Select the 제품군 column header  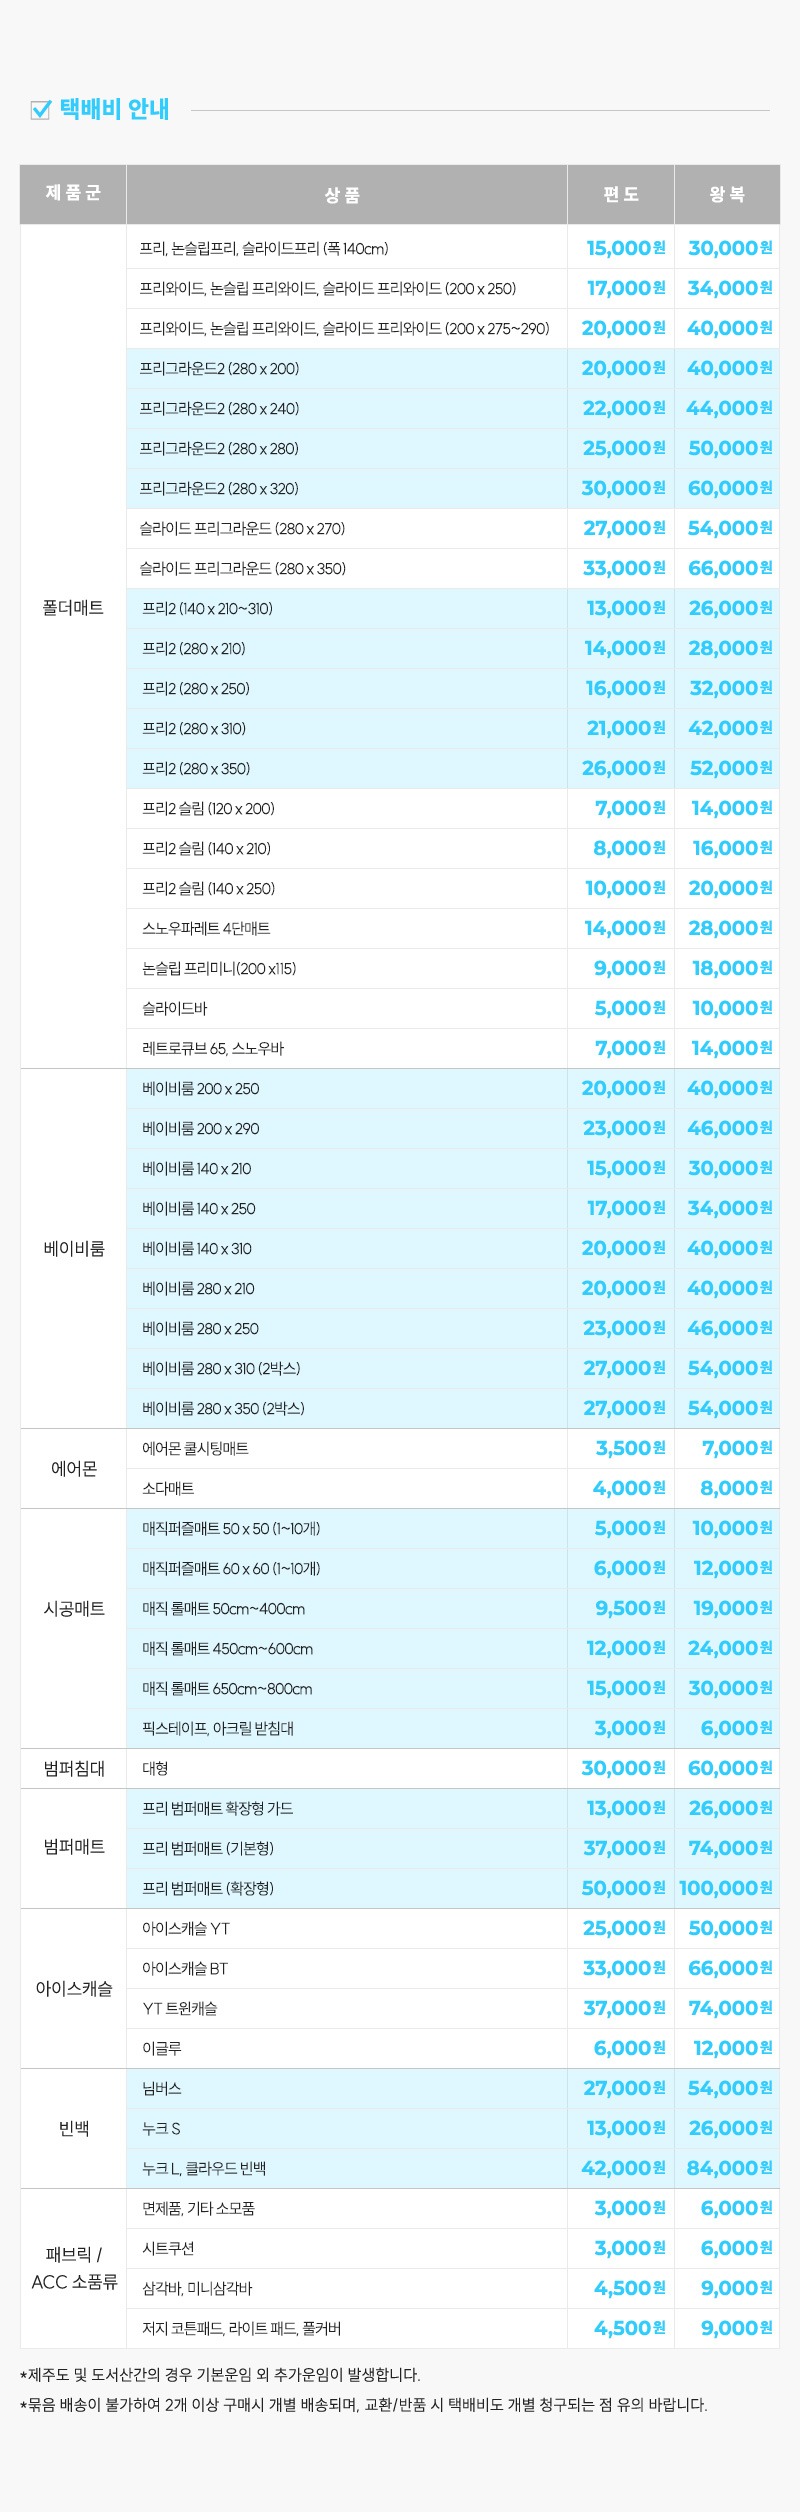tap(73, 194)
